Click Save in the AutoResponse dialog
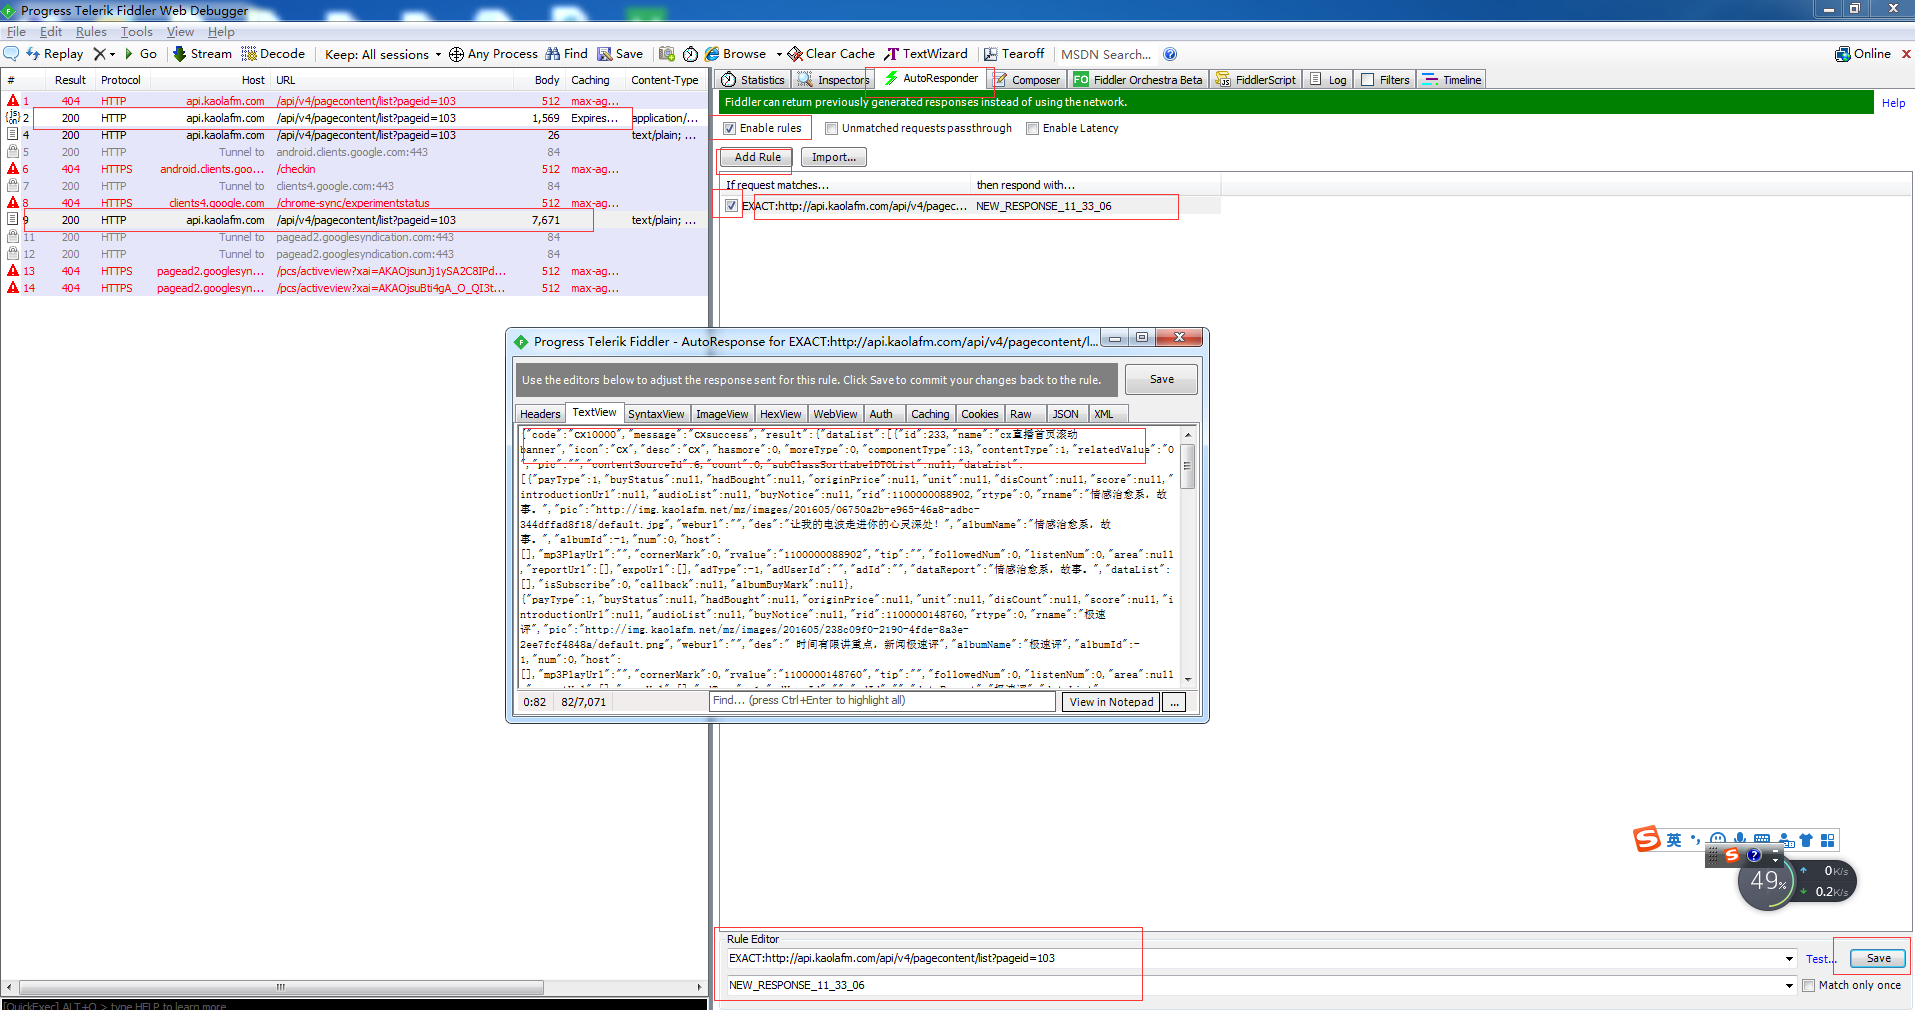This screenshot has height=1010, width=1915. tap(1161, 379)
